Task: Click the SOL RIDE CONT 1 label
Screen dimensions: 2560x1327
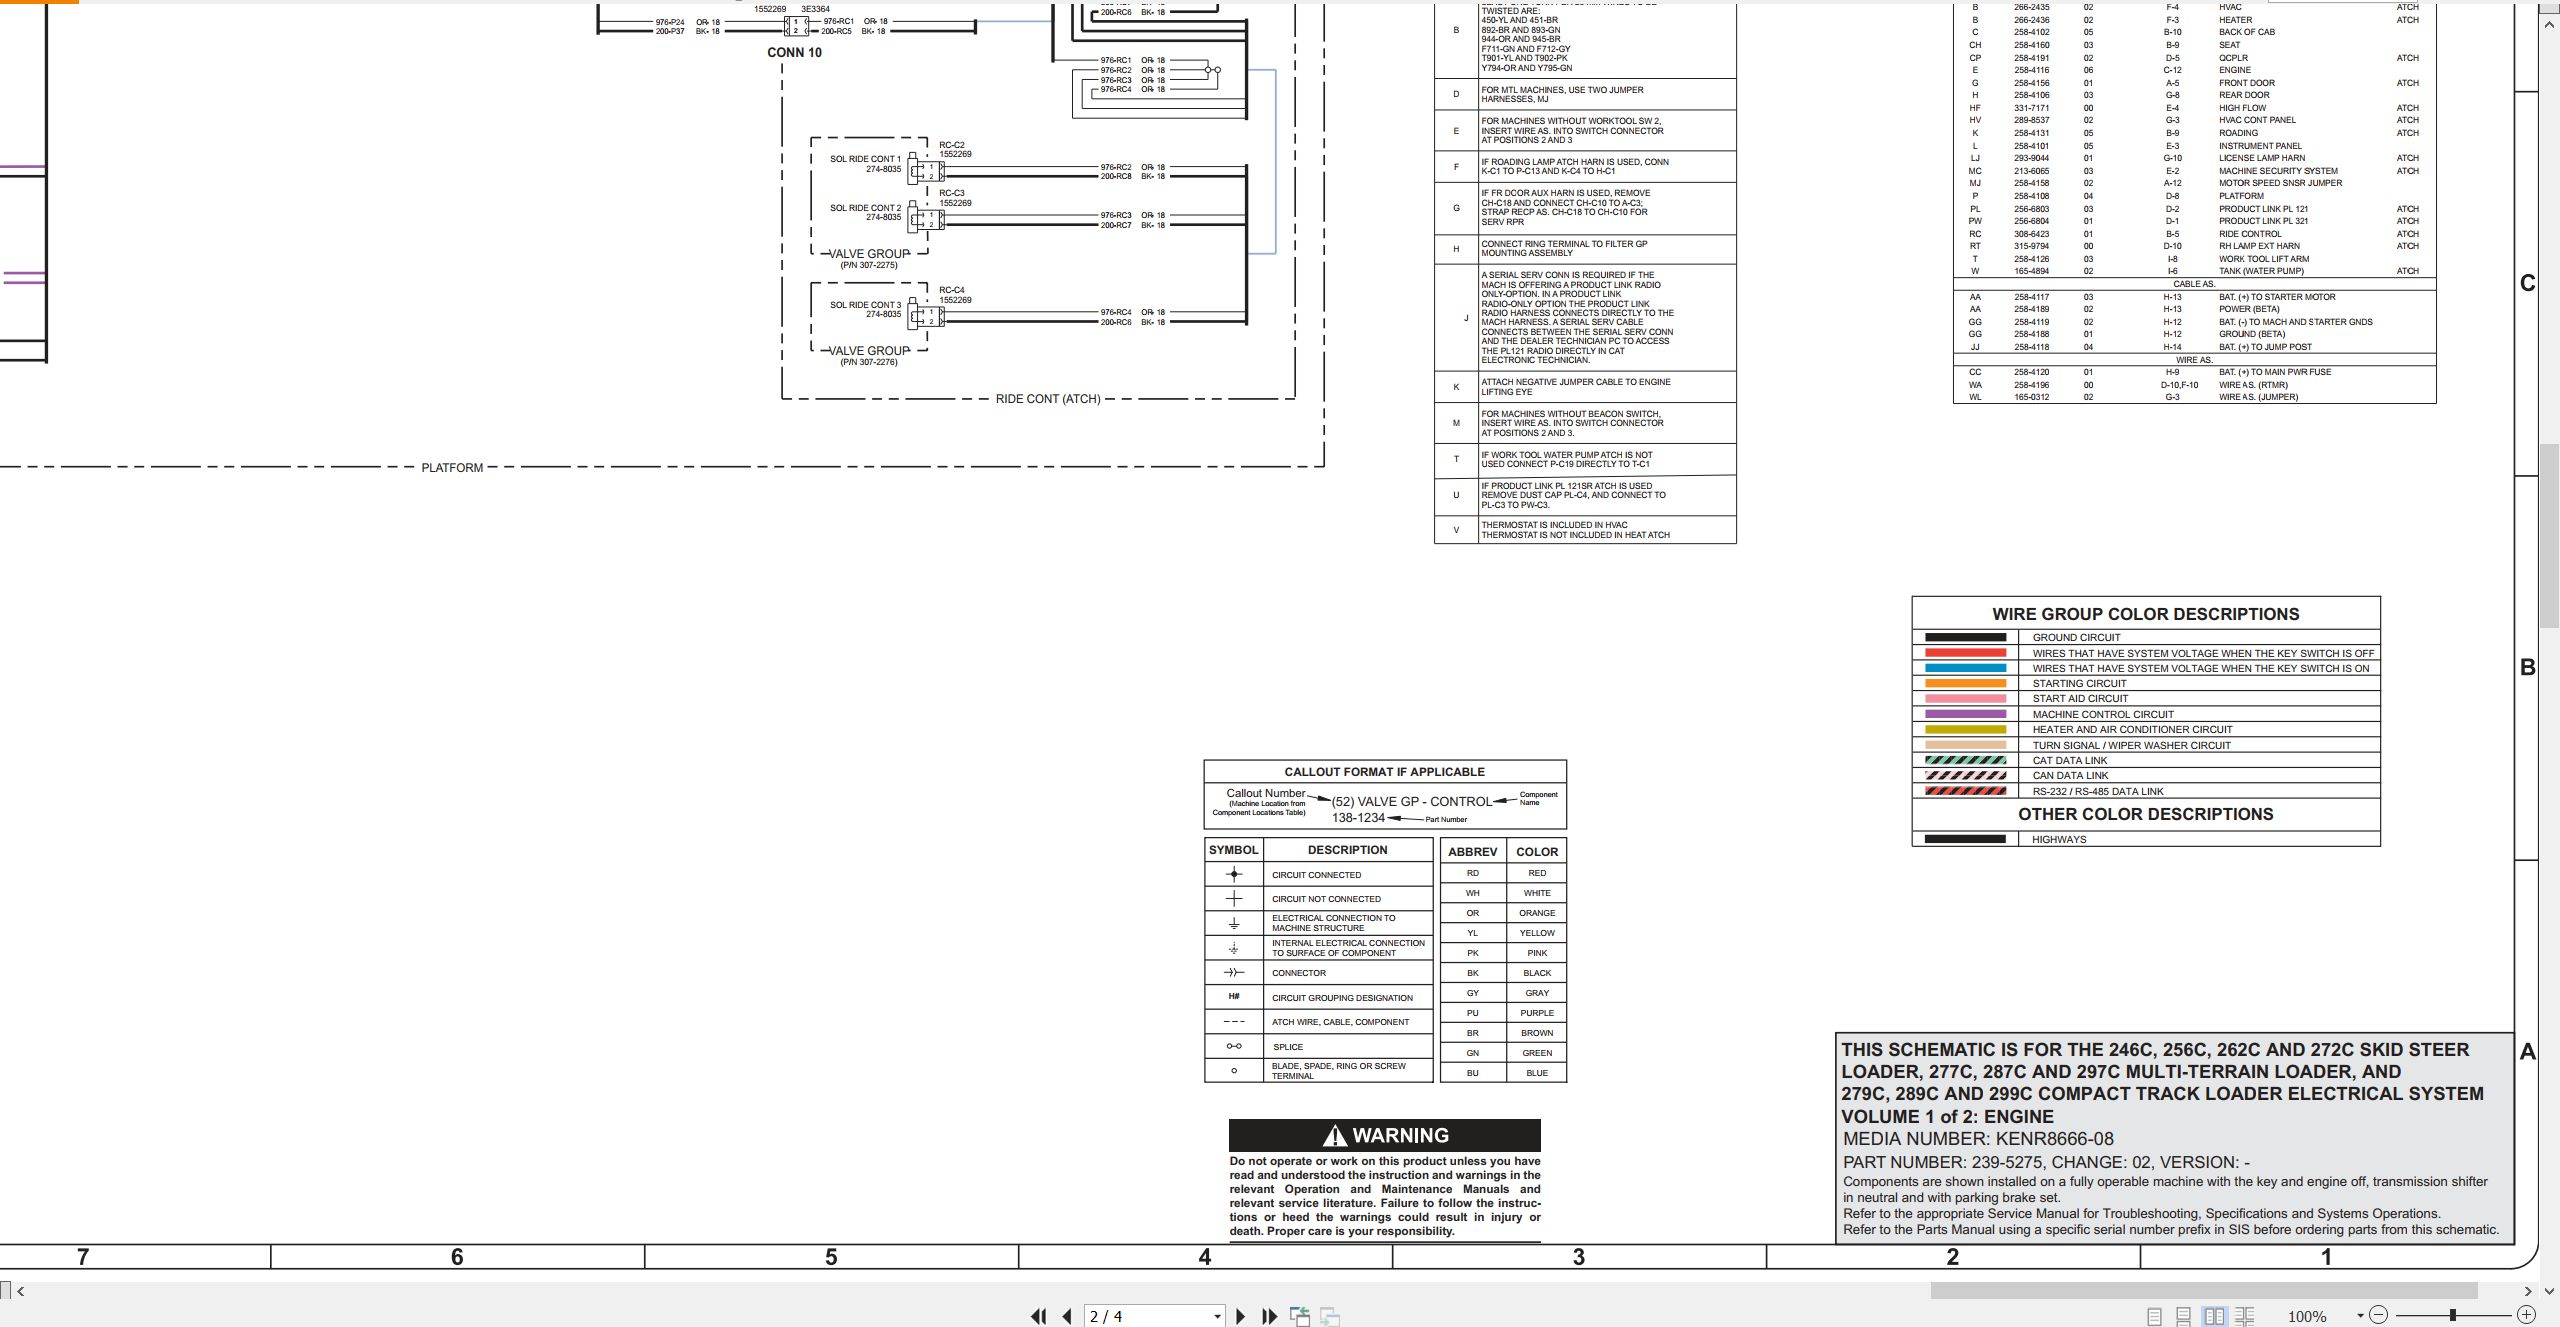Action: click(x=865, y=159)
